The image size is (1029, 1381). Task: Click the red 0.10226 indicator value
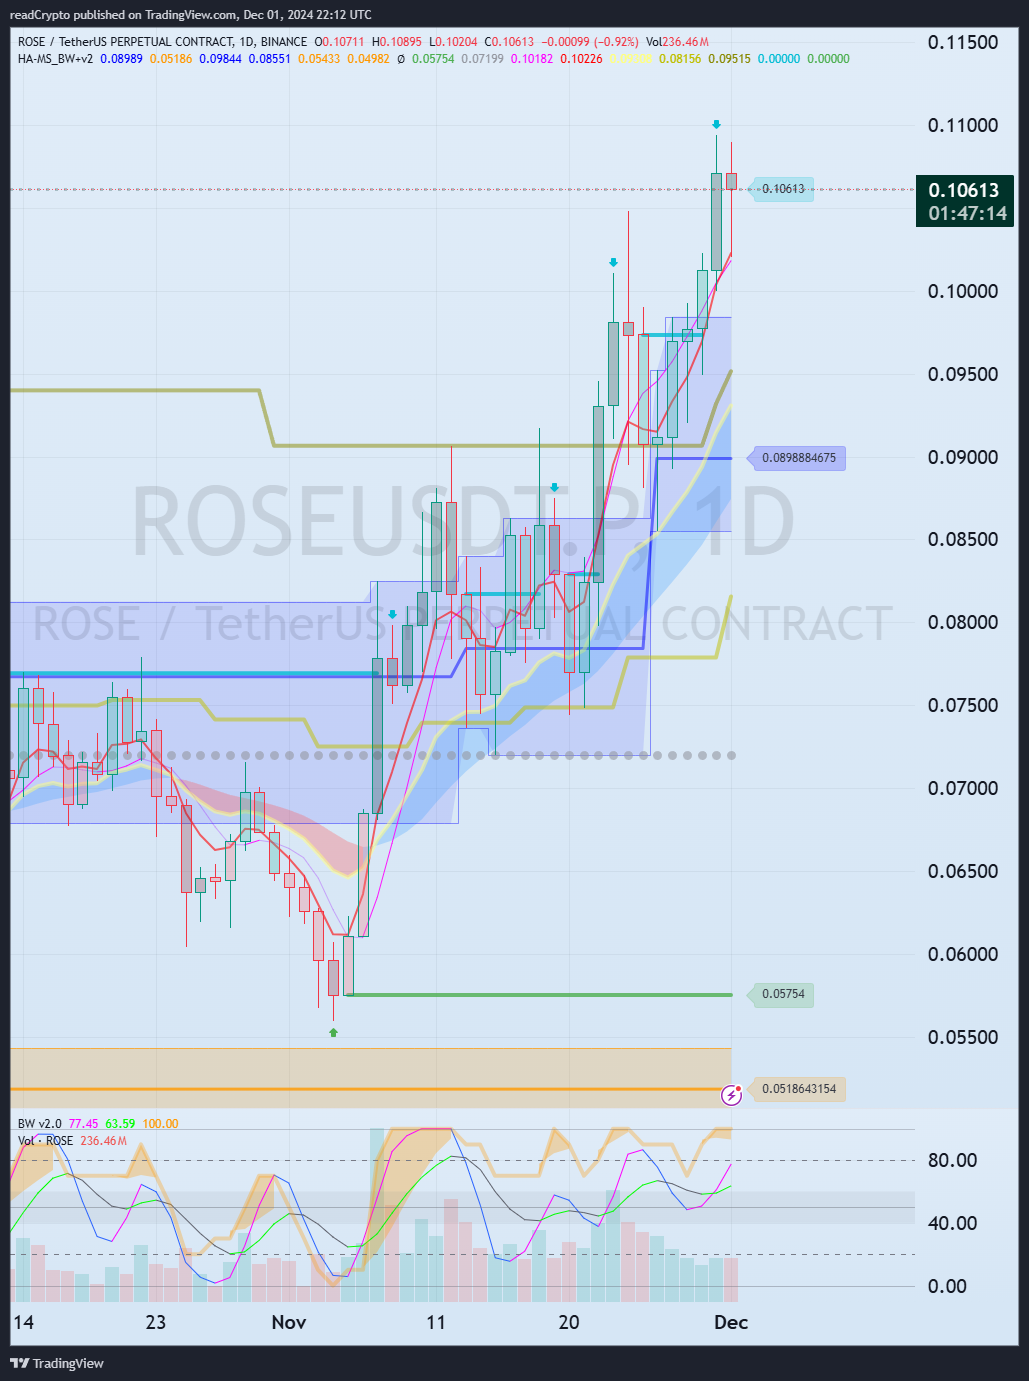coord(582,59)
